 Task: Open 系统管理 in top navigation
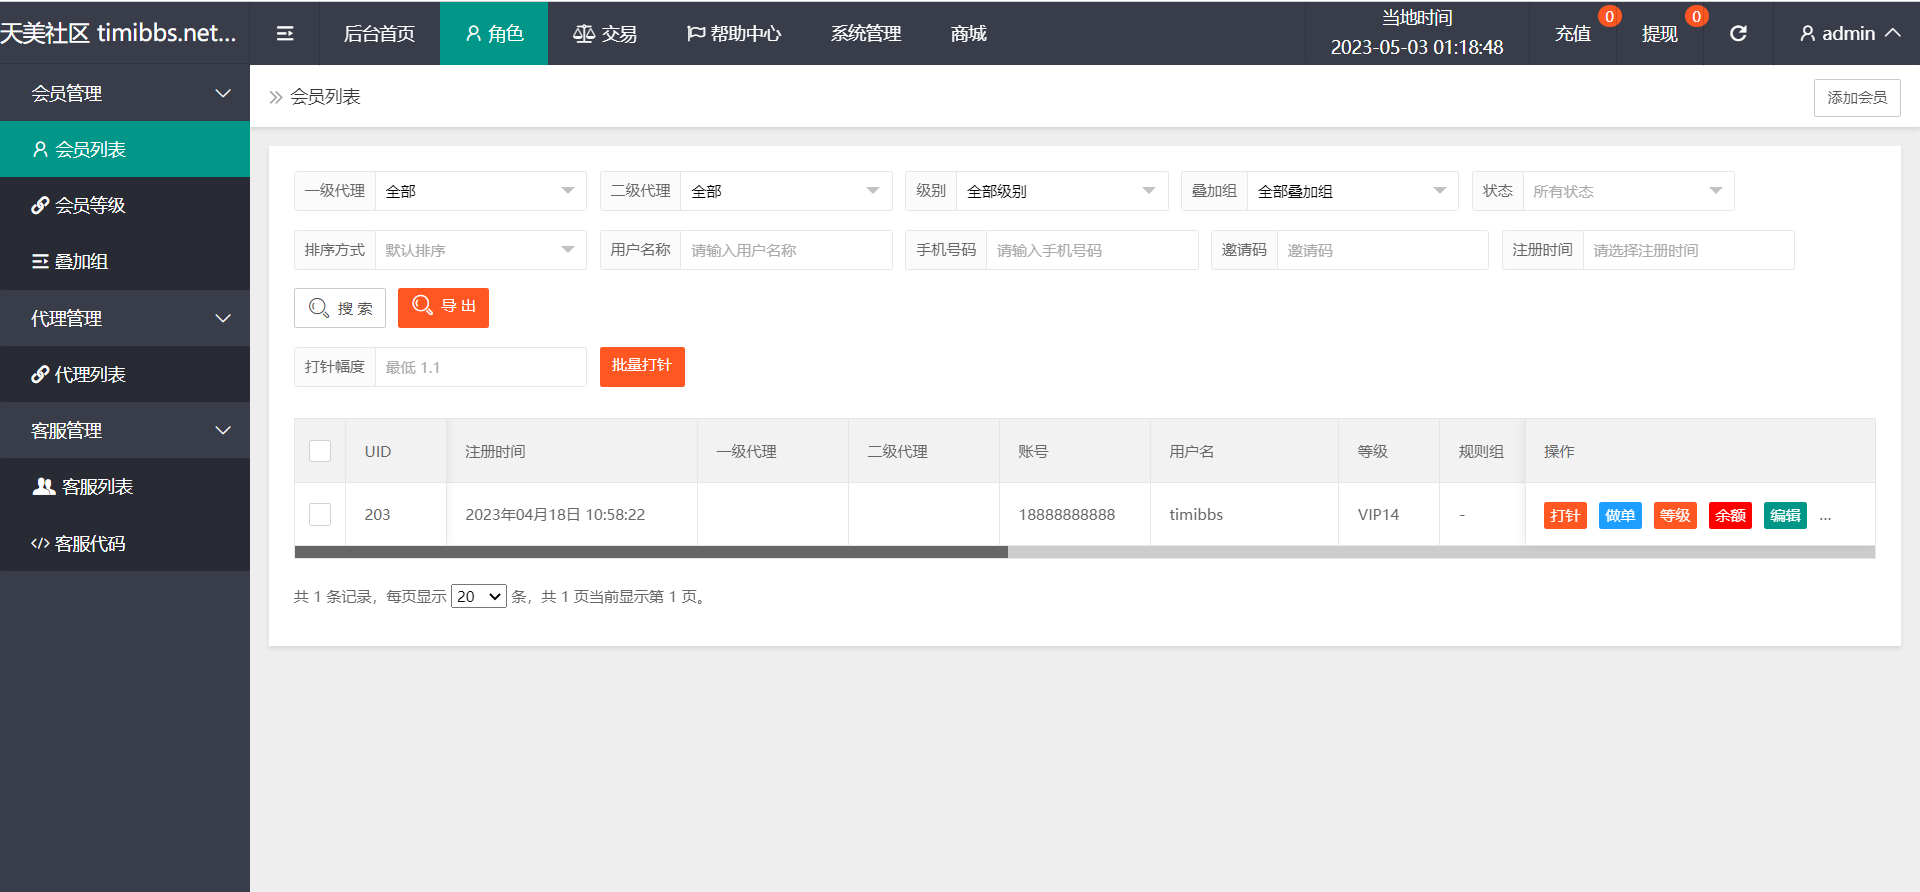(866, 34)
